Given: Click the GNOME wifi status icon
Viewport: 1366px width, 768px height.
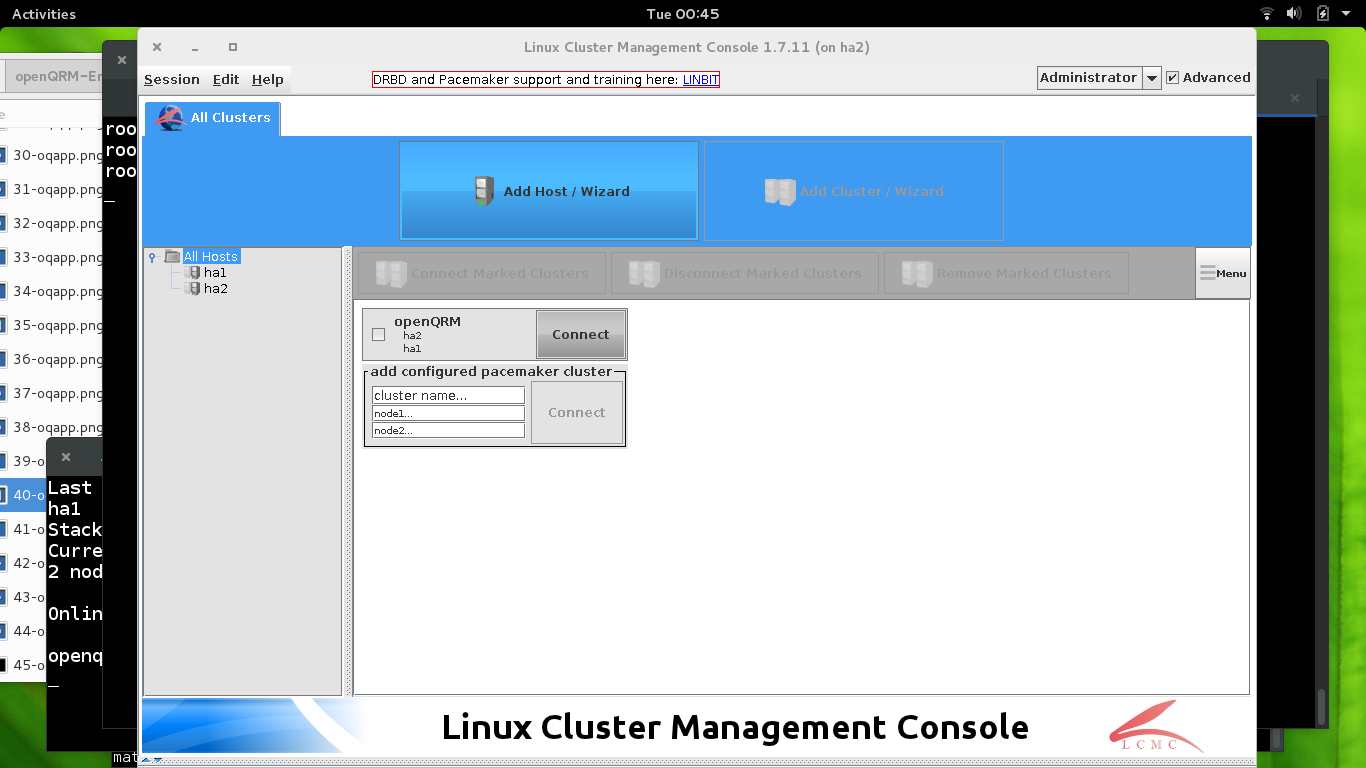Looking at the screenshot, I should [1267, 14].
